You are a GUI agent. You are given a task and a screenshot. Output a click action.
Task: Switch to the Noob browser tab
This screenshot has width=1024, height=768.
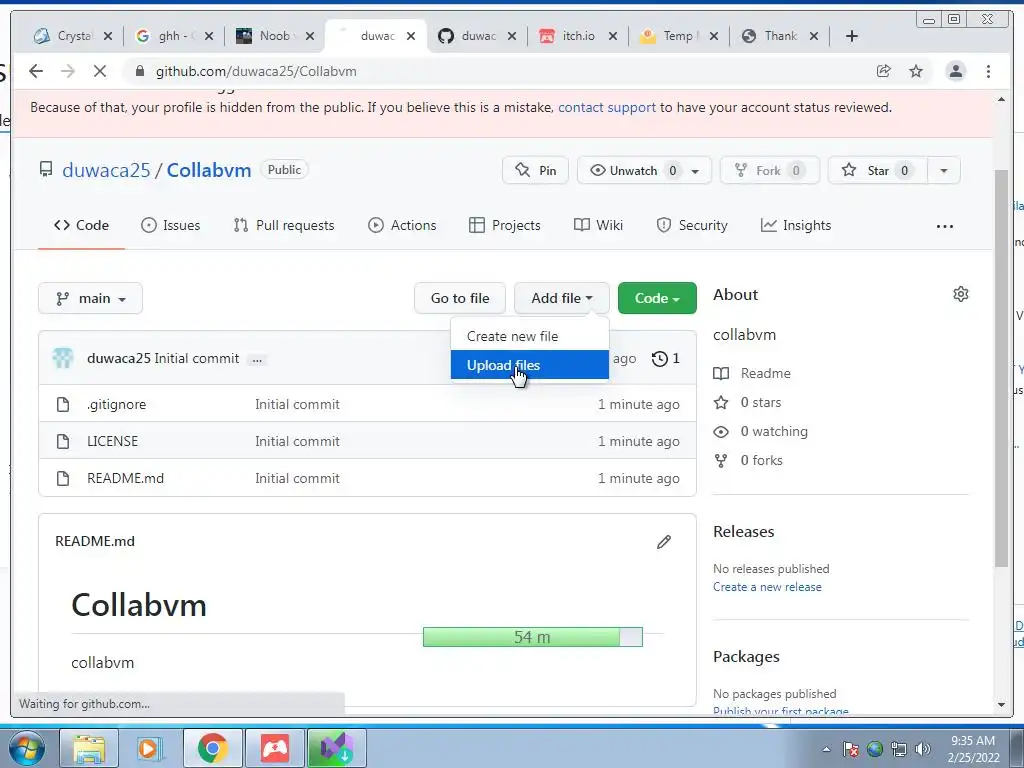tap(275, 36)
